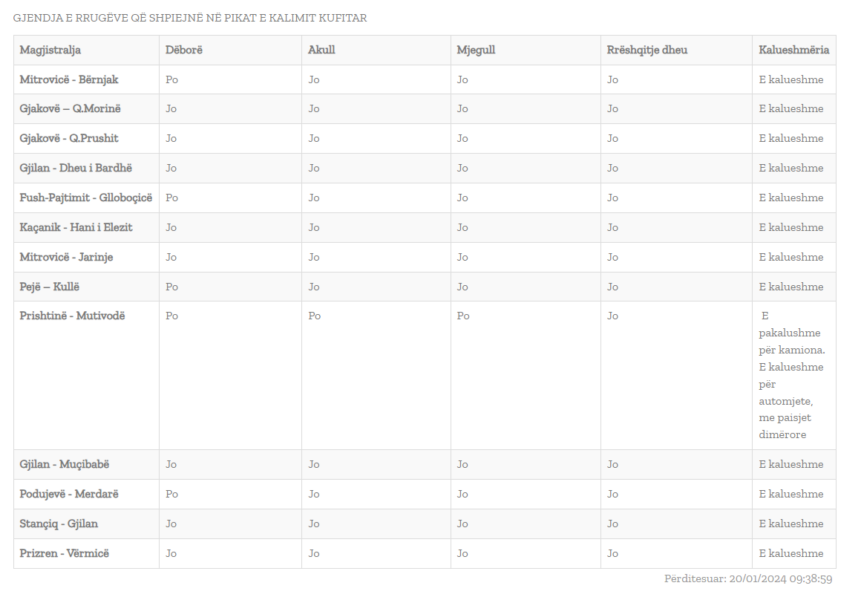Screen dimensions: 861x600
Task: Click the Përditesuar timestamp text
Action: coord(748,579)
